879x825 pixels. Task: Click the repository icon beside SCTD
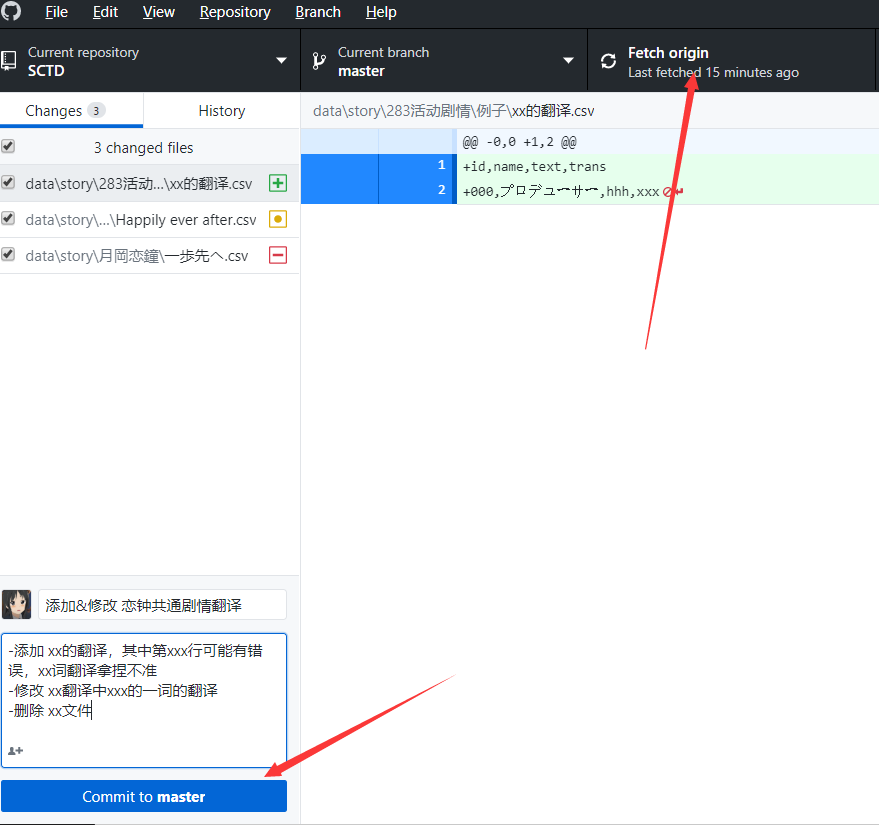(x=8, y=61)
